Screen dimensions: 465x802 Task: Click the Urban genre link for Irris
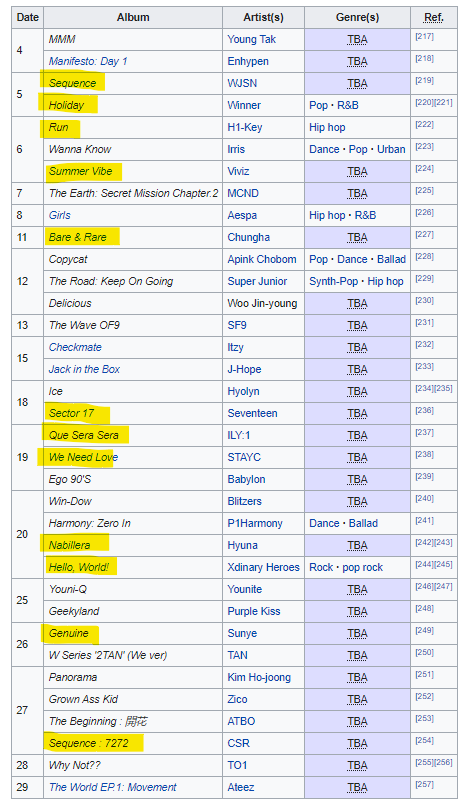tap(391, 149)
